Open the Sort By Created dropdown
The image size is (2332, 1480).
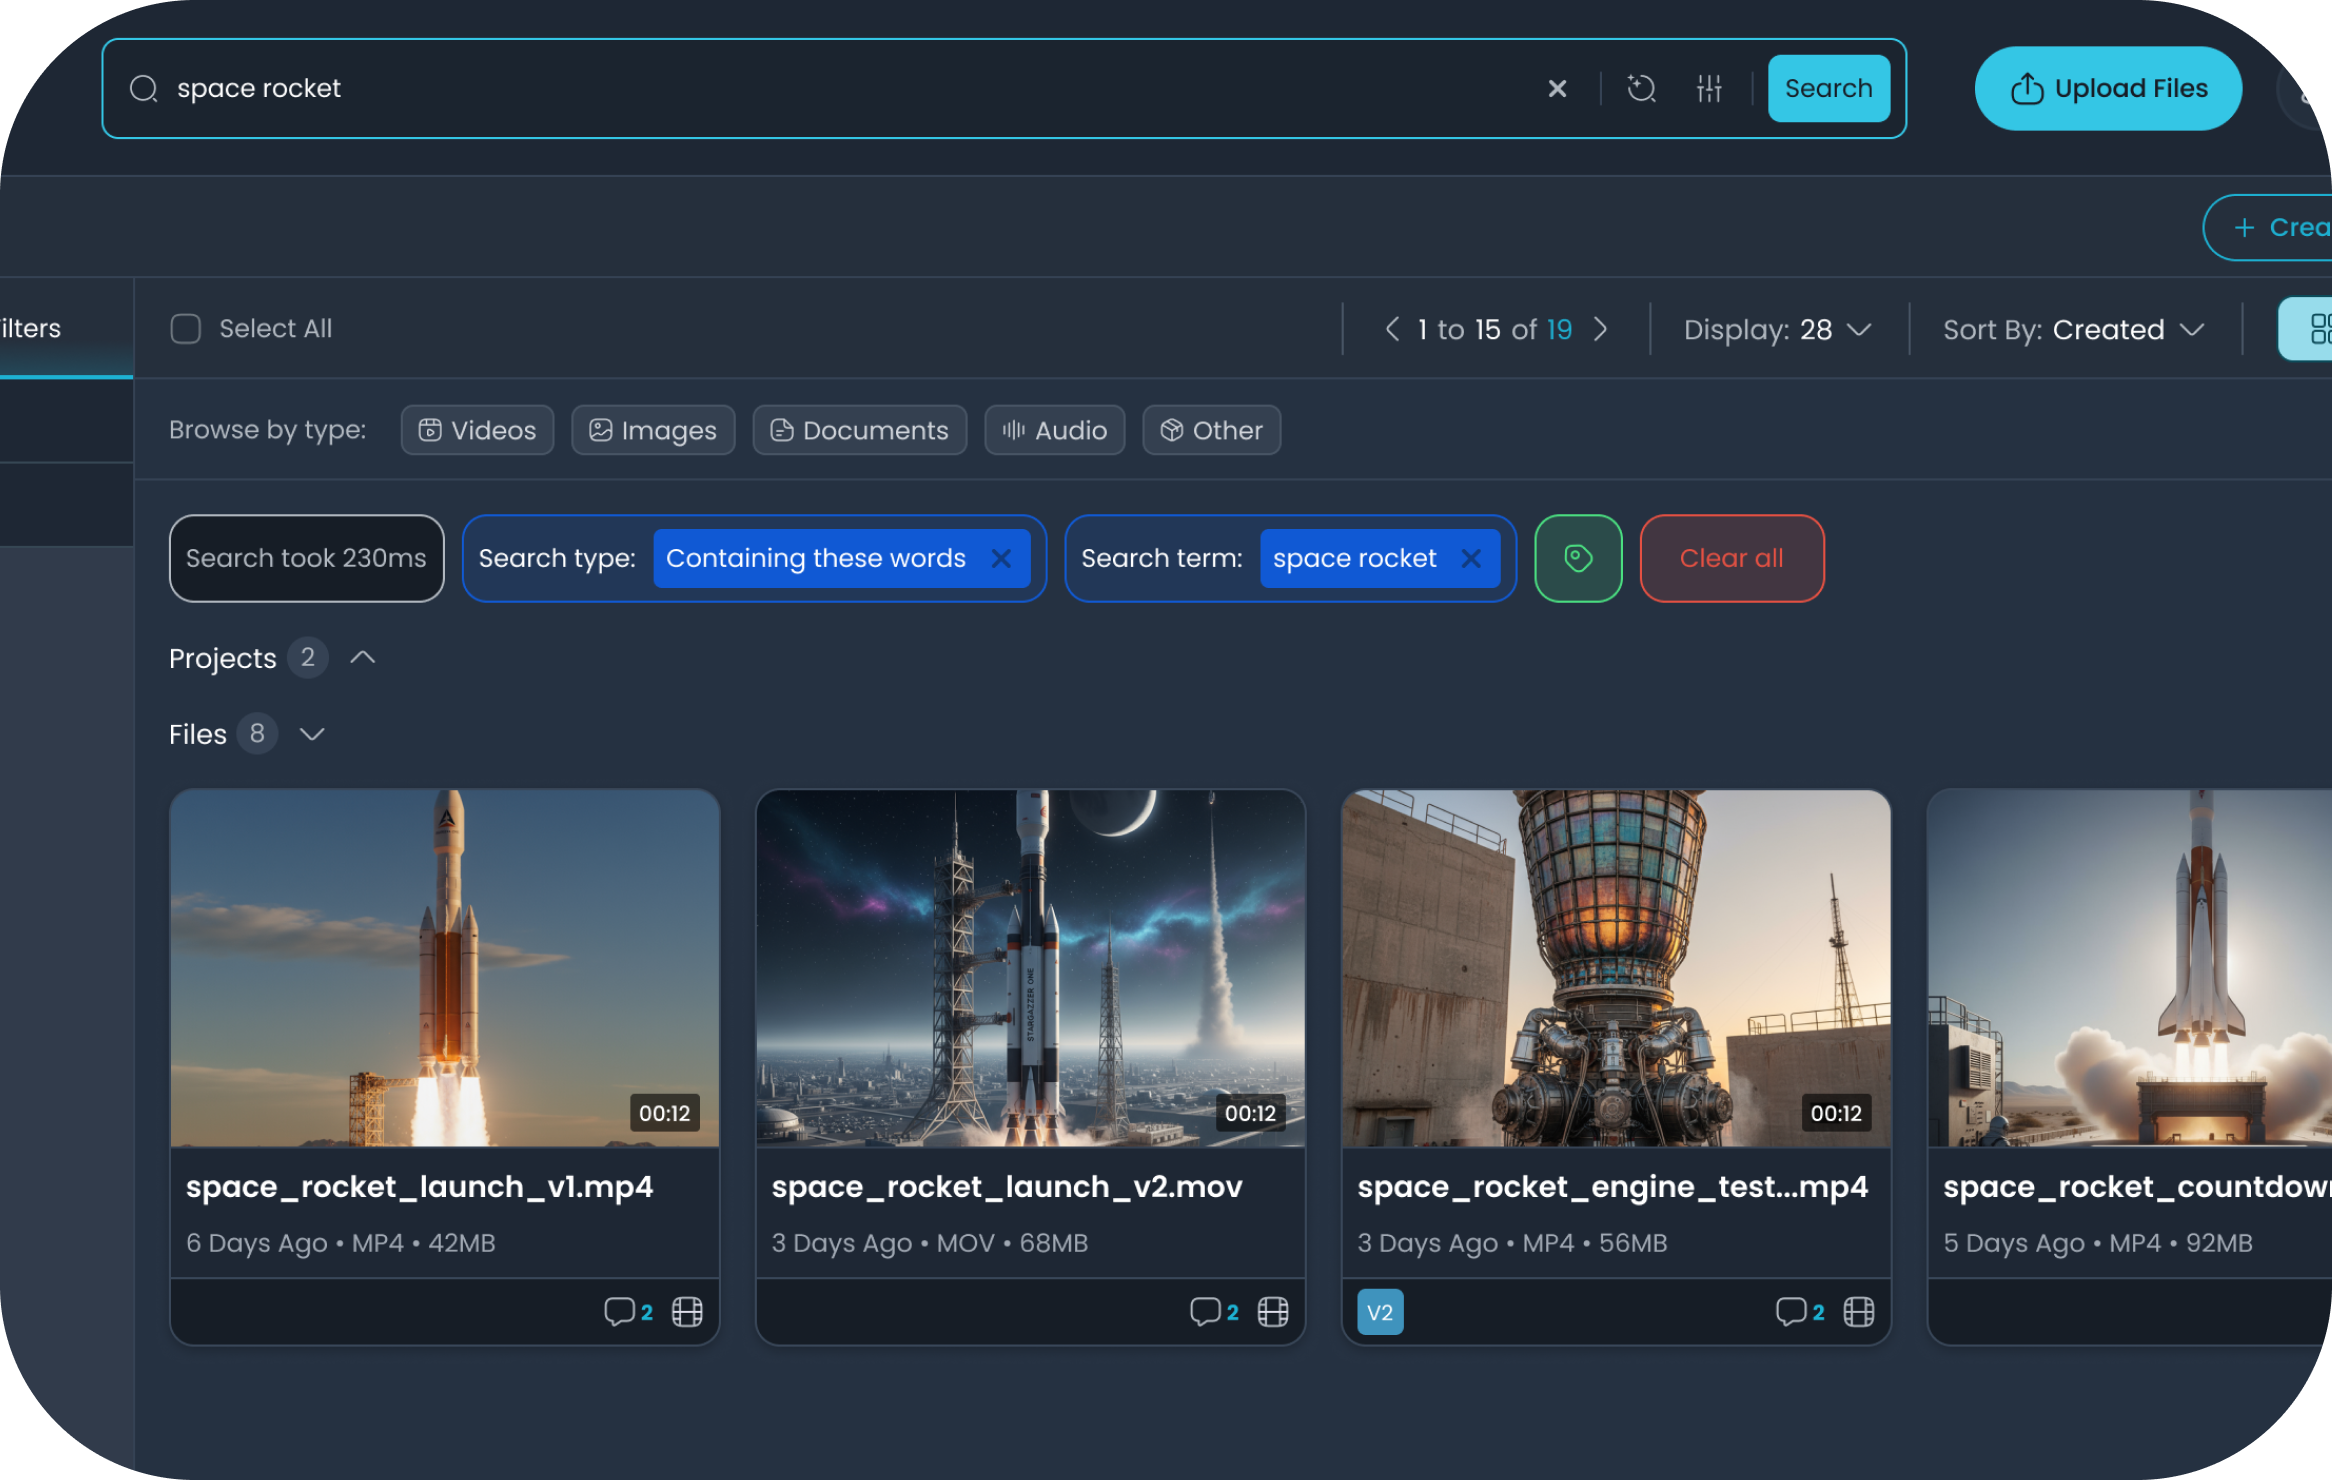point(2073,329)
